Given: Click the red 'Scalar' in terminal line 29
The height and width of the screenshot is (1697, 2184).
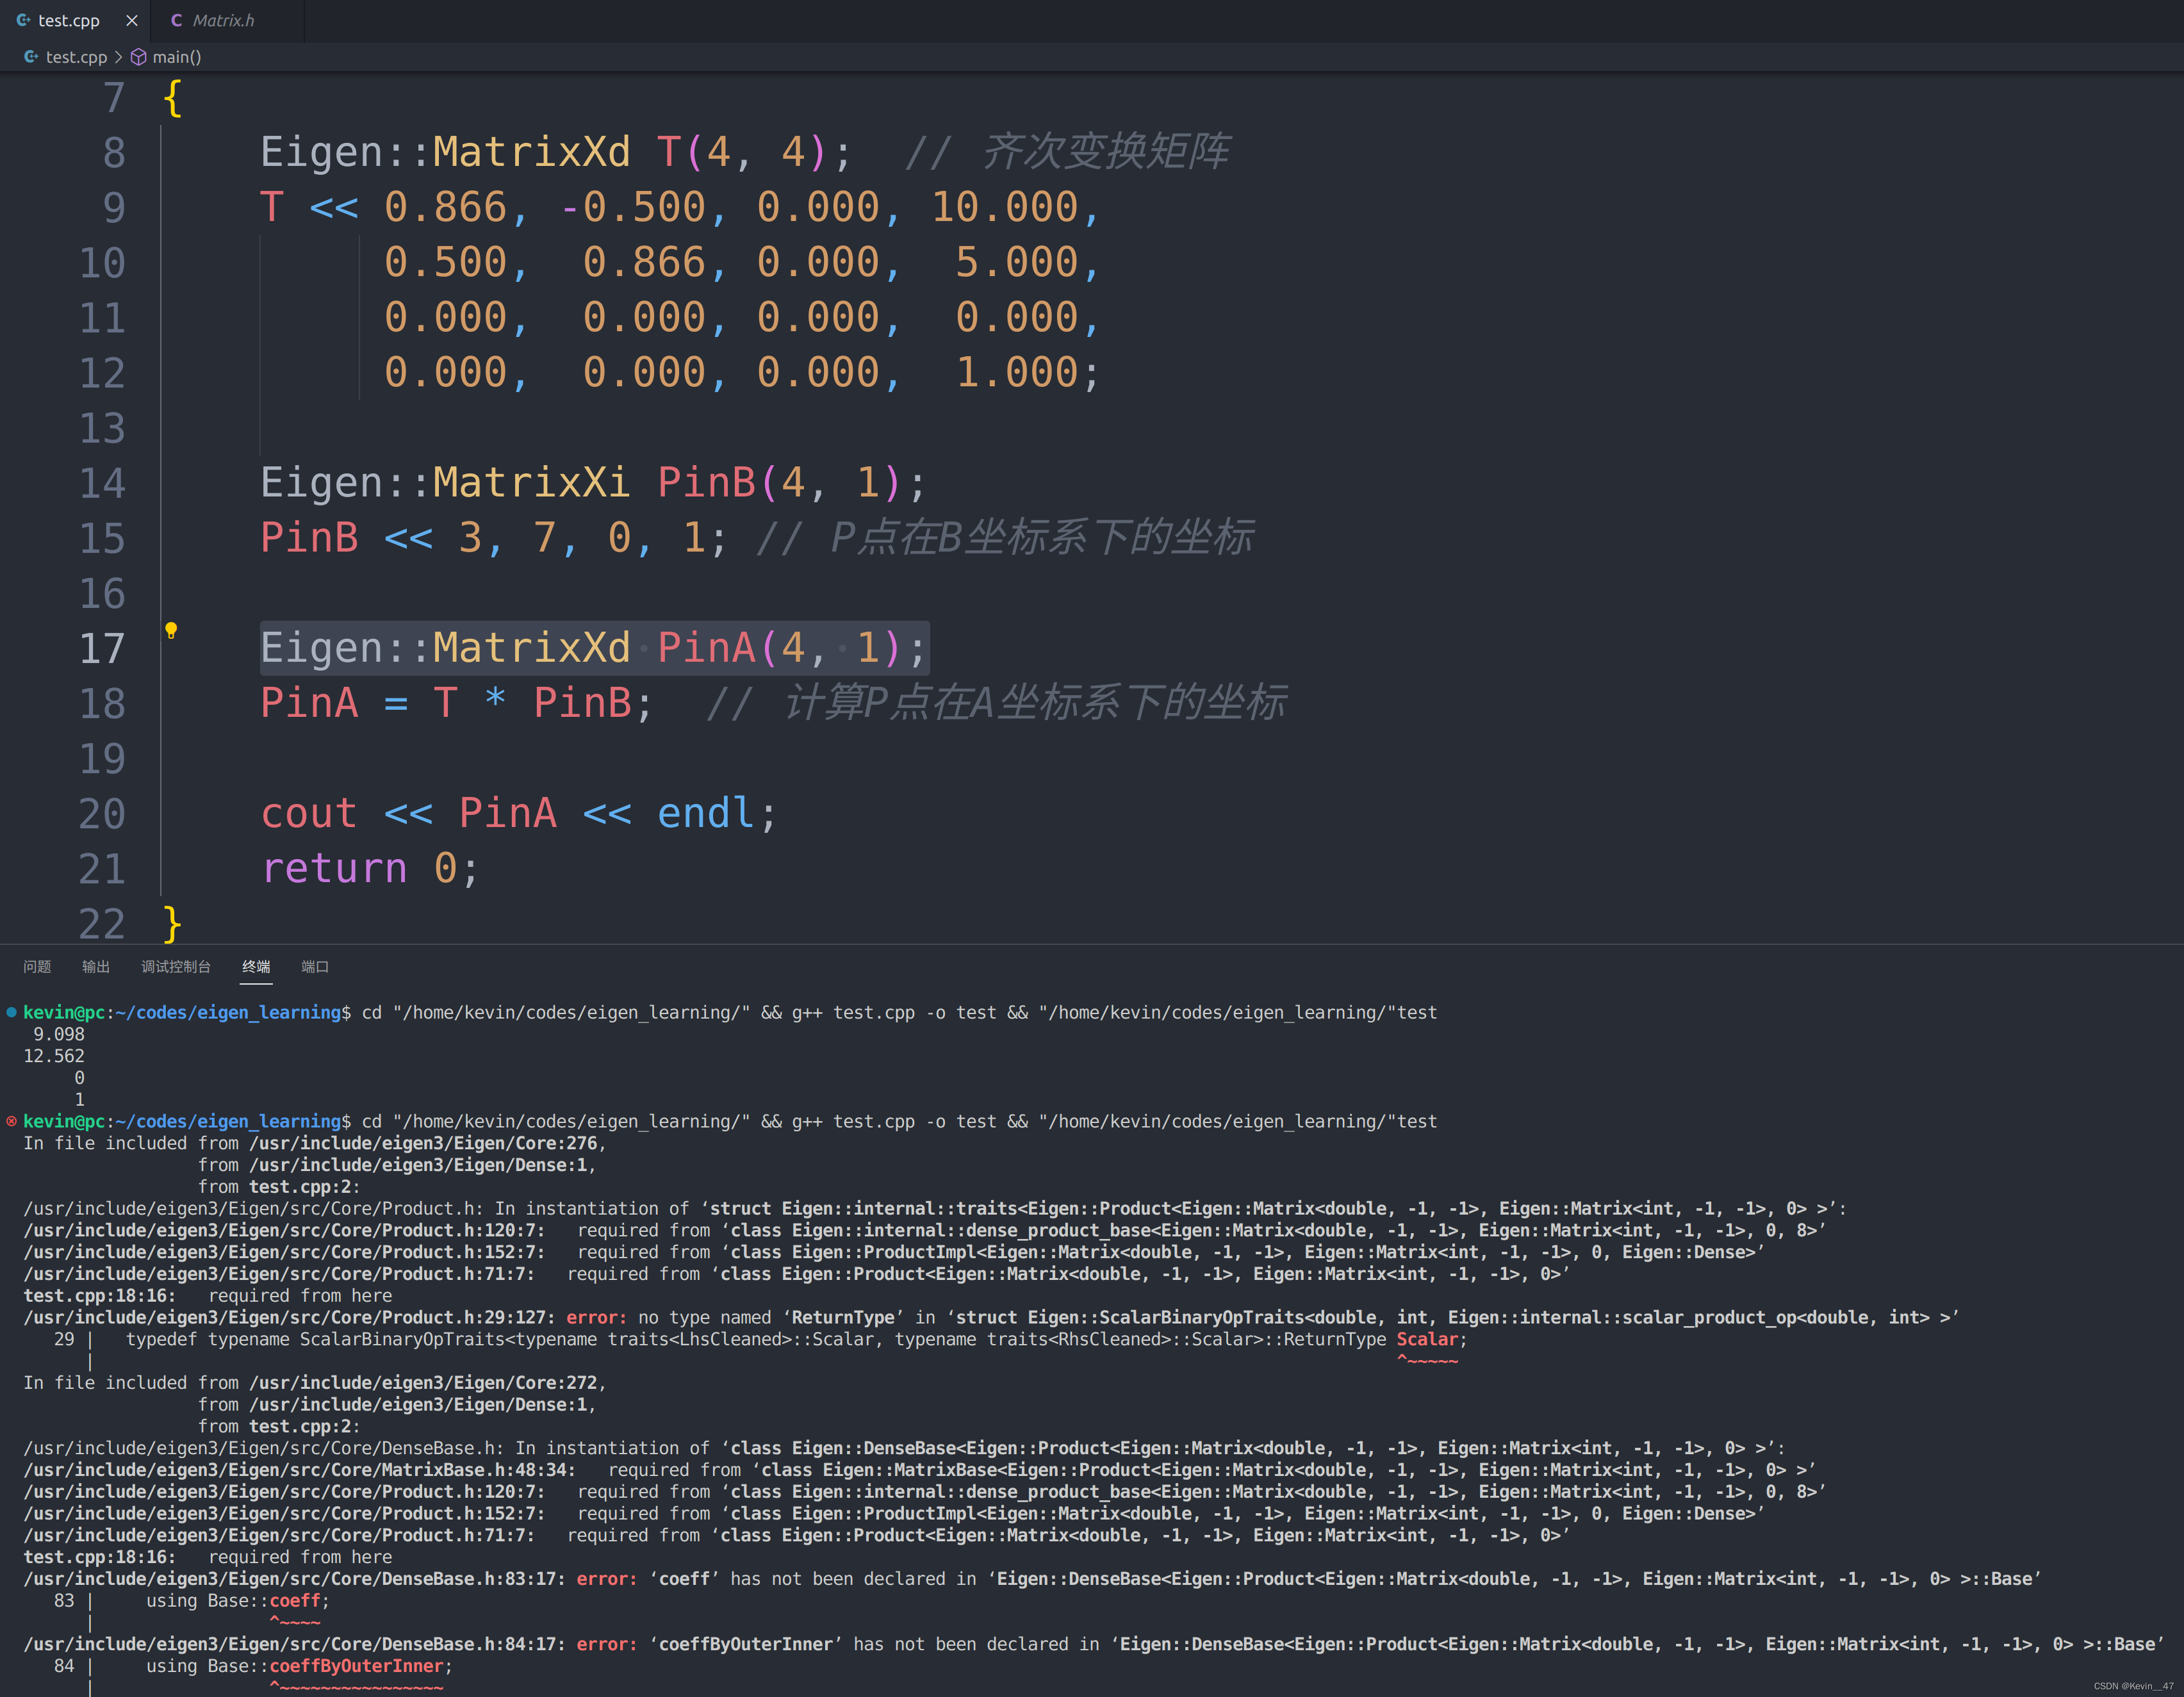Looking at the screenshot, I should click(x=1427, y=1339).
